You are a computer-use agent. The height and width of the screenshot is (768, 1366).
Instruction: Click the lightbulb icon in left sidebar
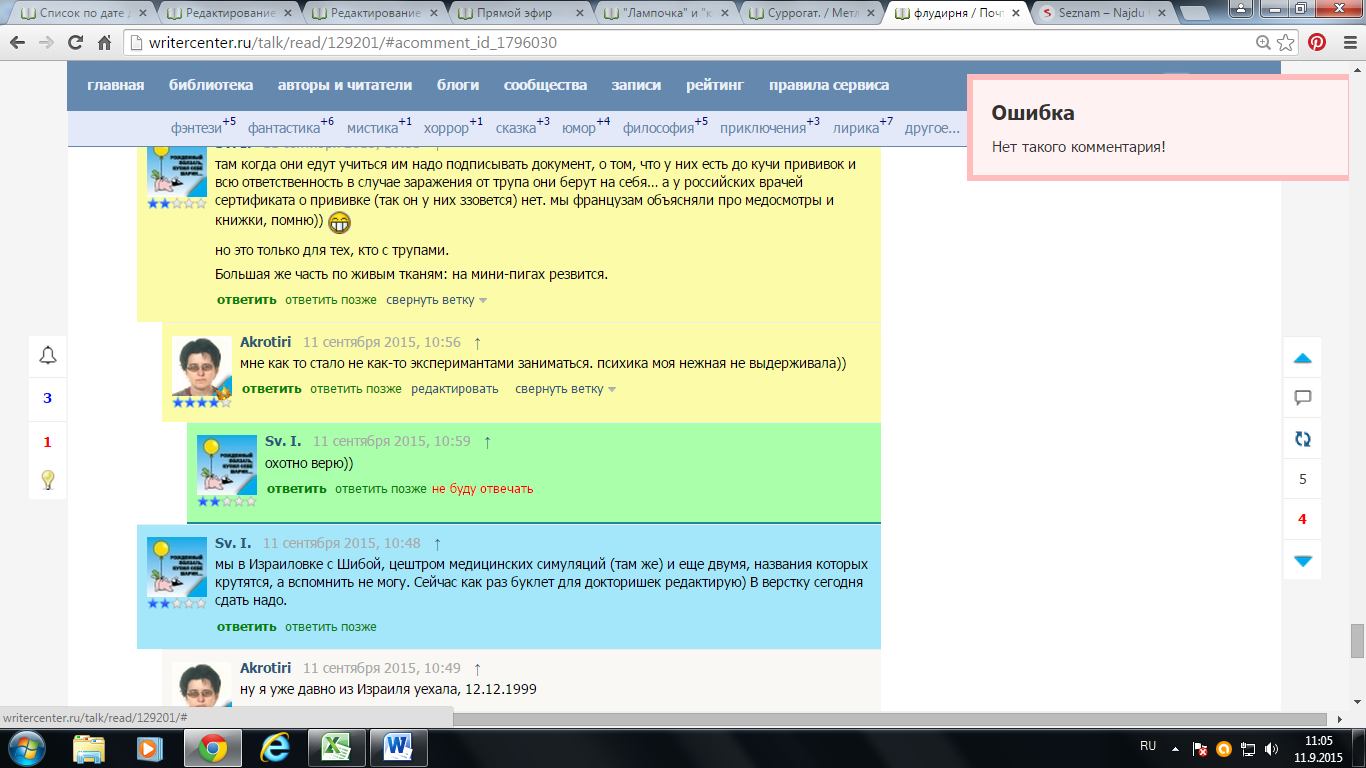coord(47,480)
